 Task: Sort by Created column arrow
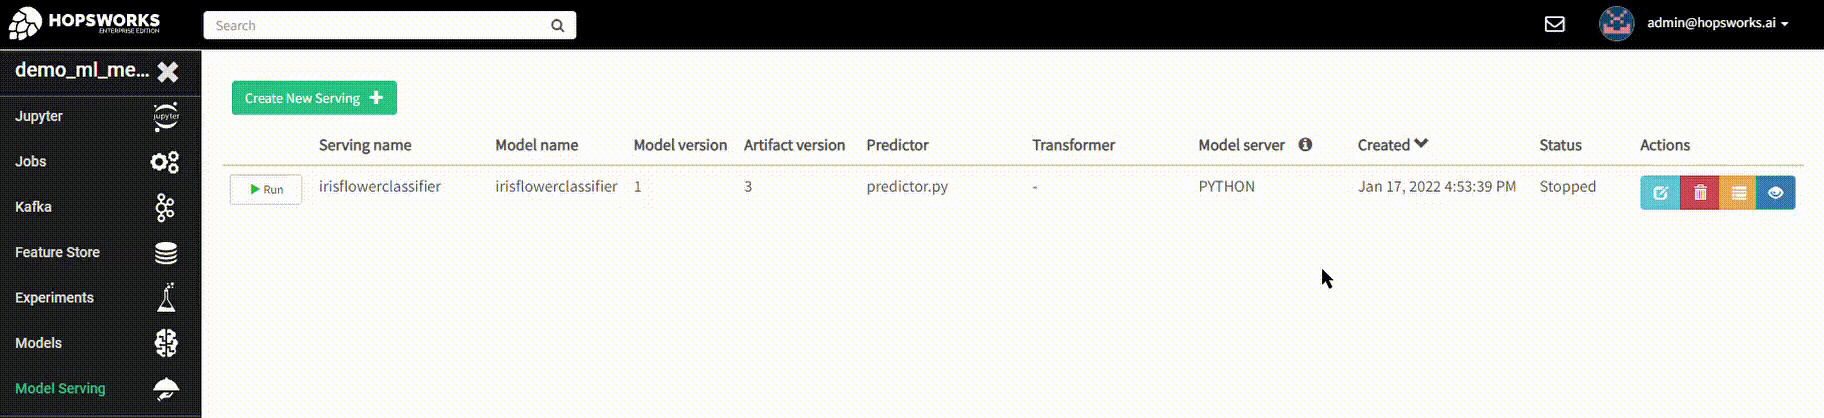1421,144
